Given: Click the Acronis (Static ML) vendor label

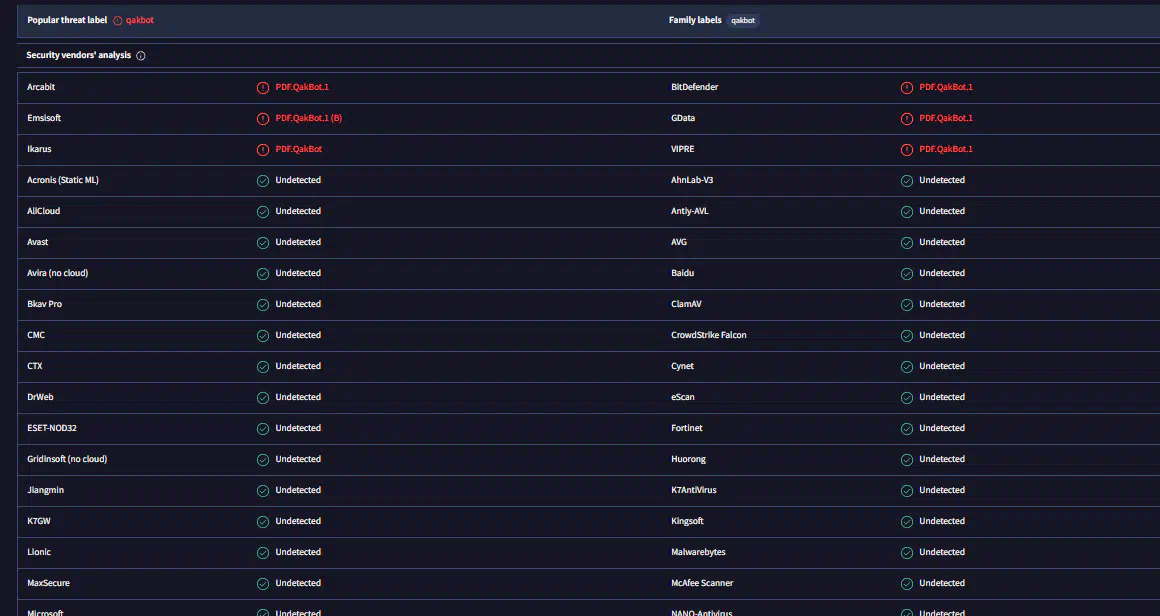Looking at the screenshot, I should pos(63,180).
